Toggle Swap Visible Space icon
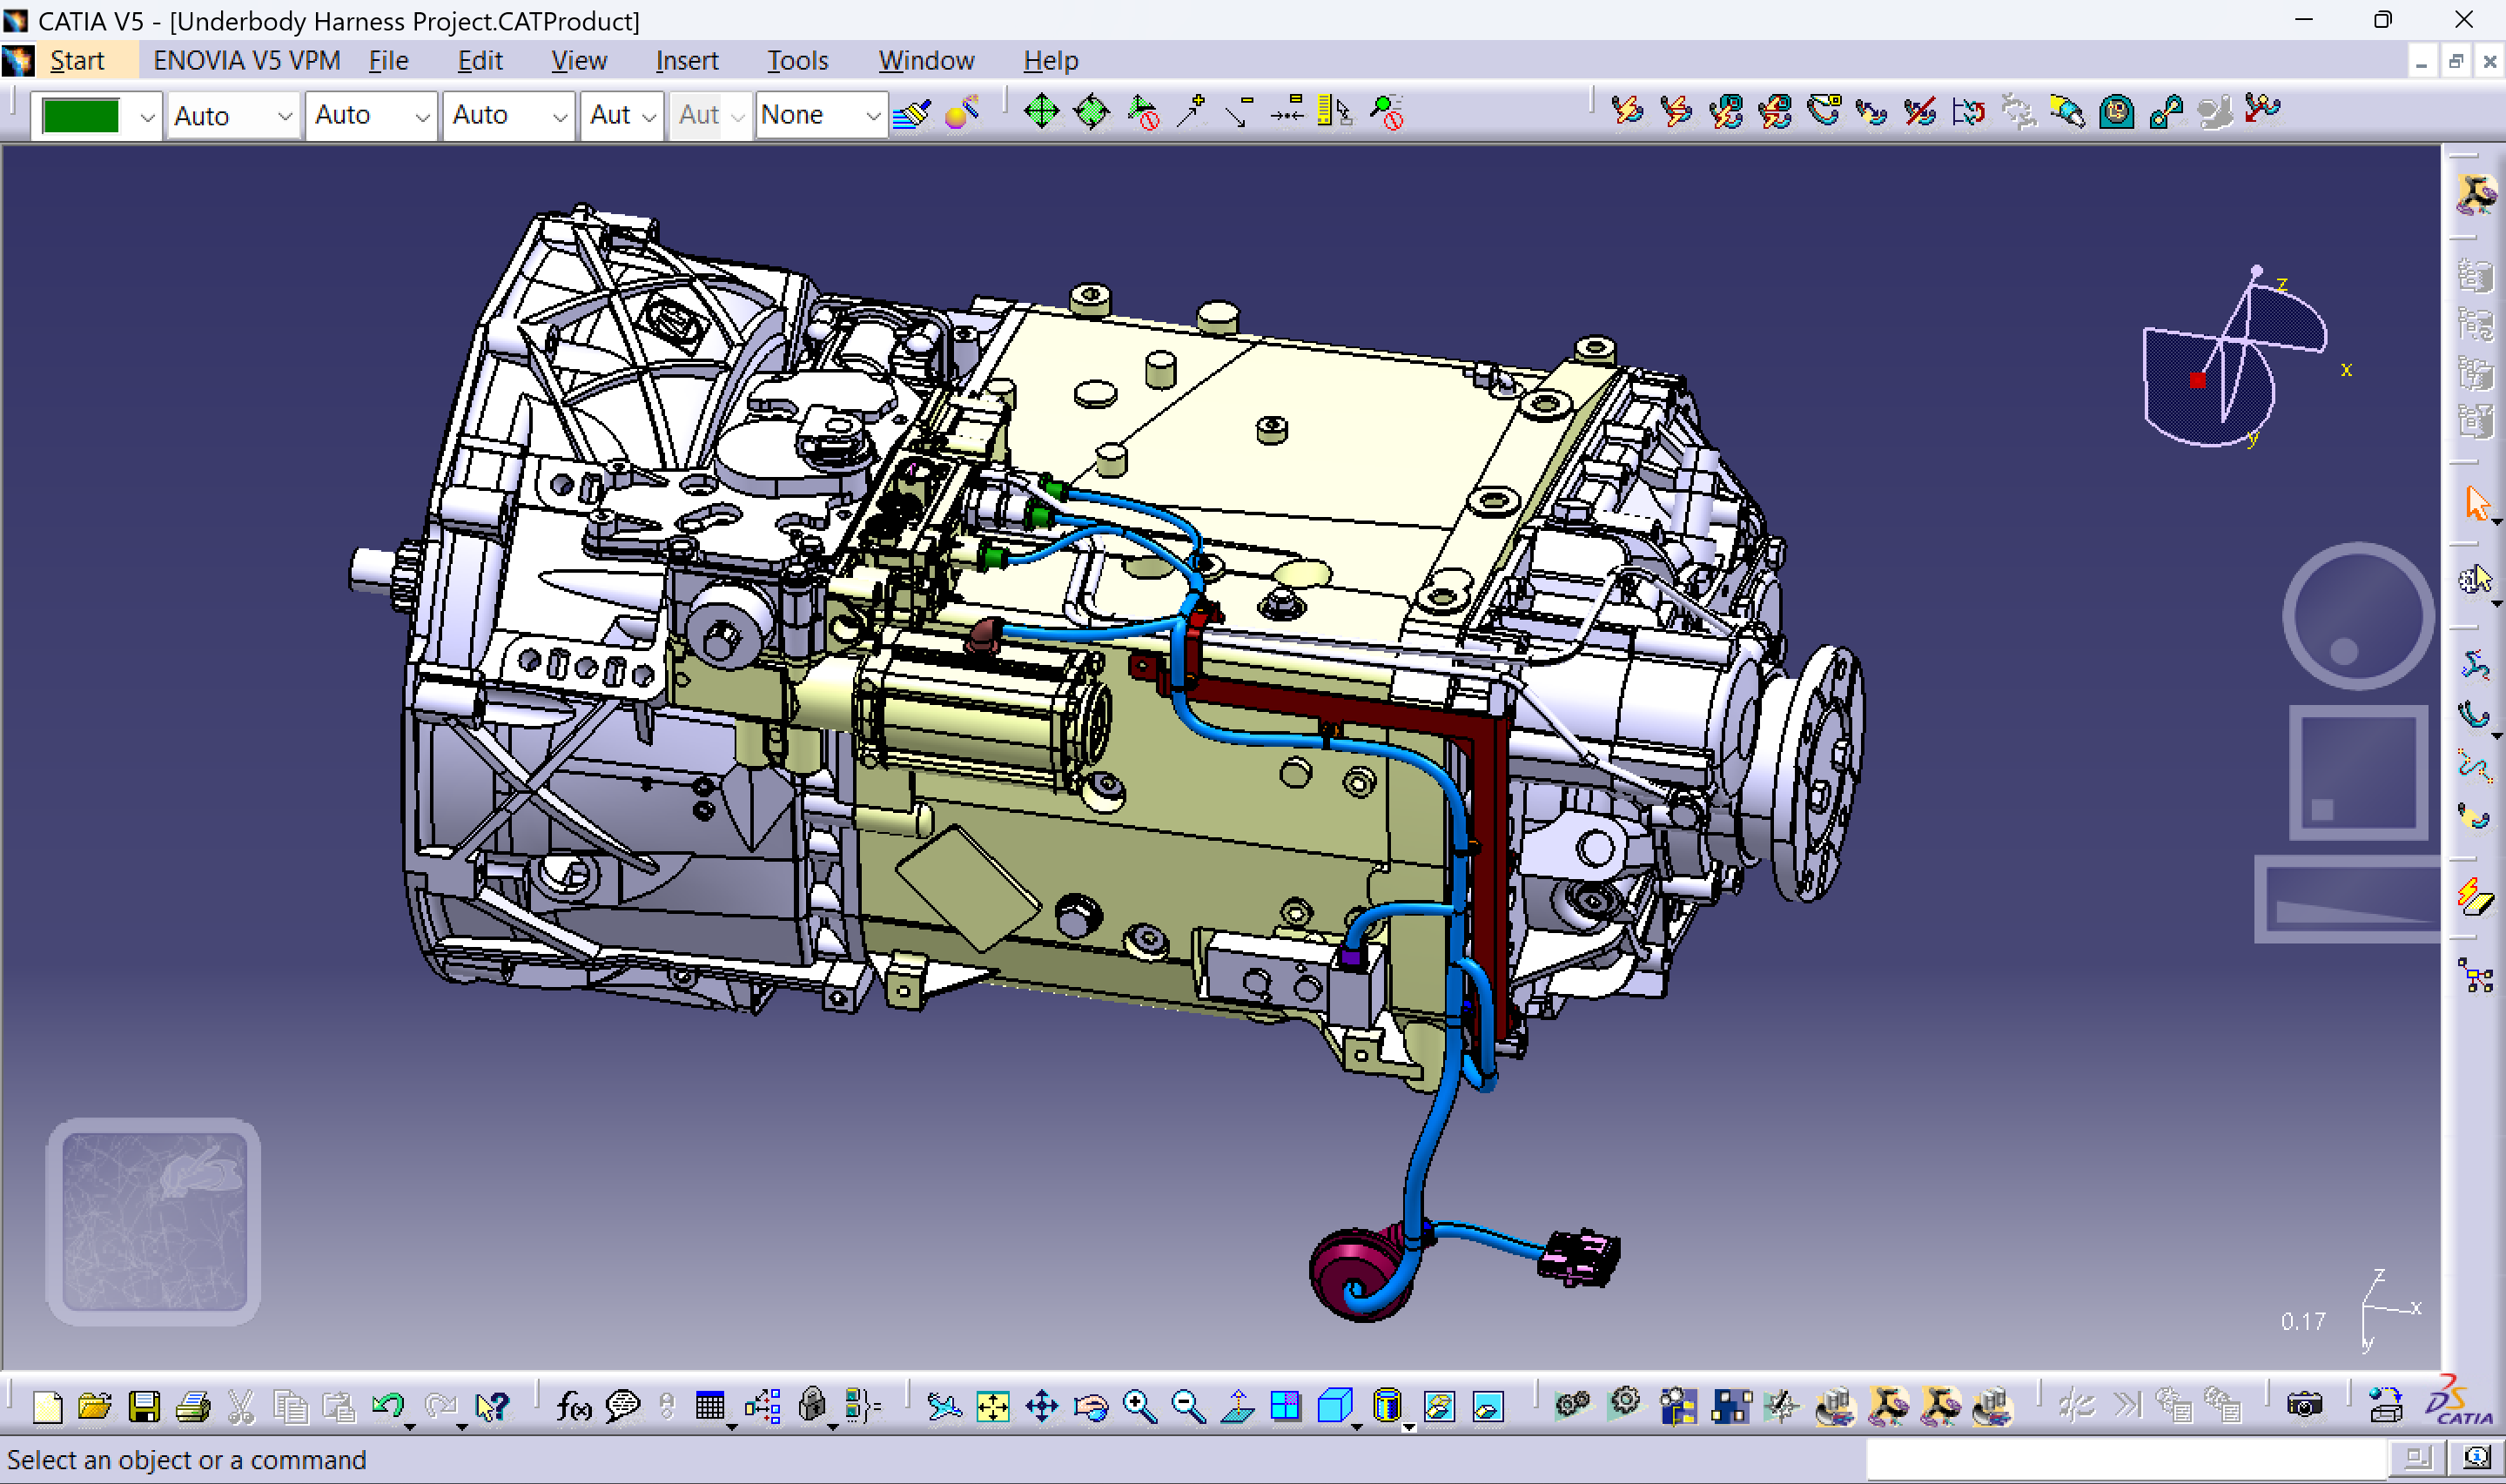Screen dimensions: 2506x1484 tap(1488, 1406)
